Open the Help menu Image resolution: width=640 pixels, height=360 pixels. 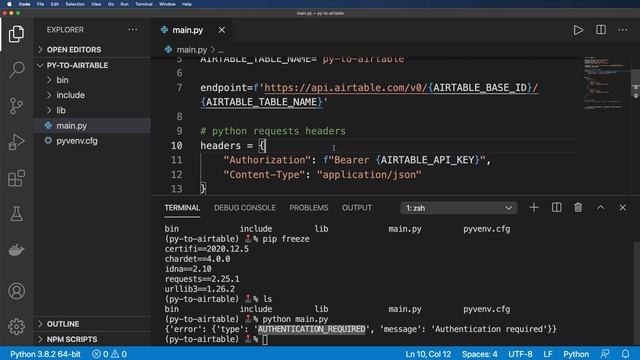coord(187,4)
